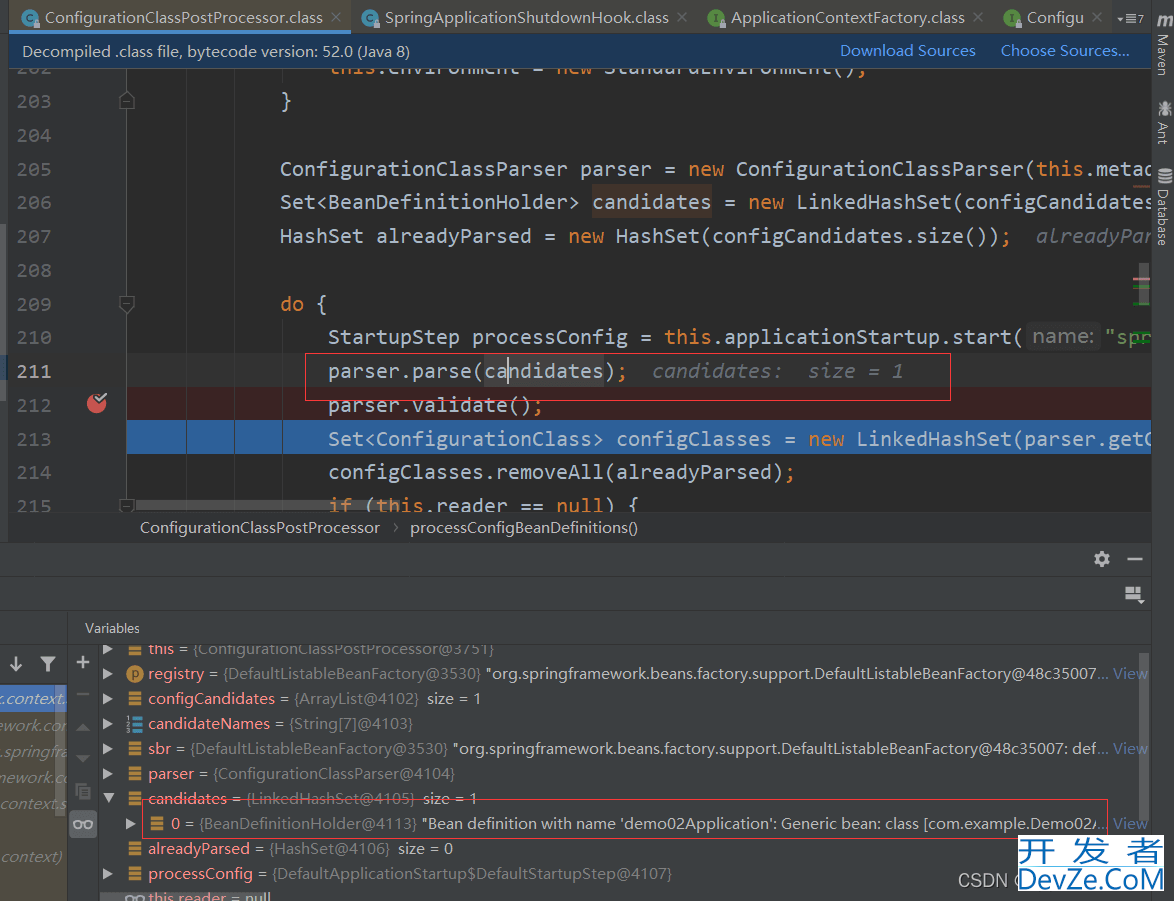Add a new watch with plus icon
This screenshot has width=1174, height=901.
(x=83, y=662)
